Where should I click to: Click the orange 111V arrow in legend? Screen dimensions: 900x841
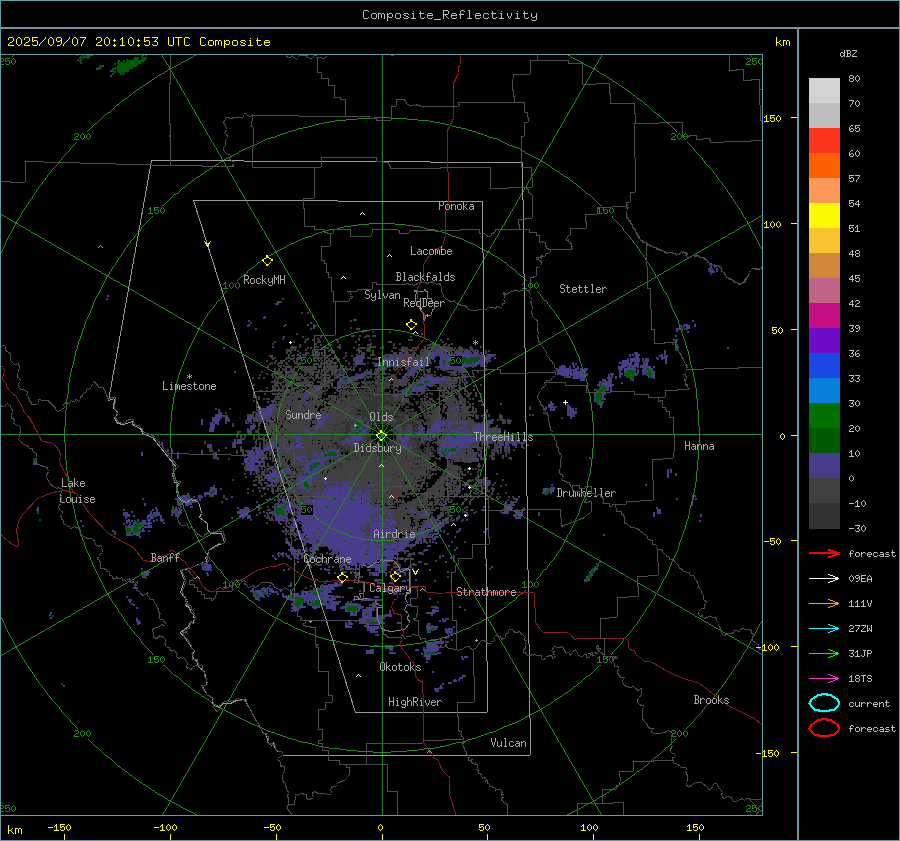(x=824, y=603)
